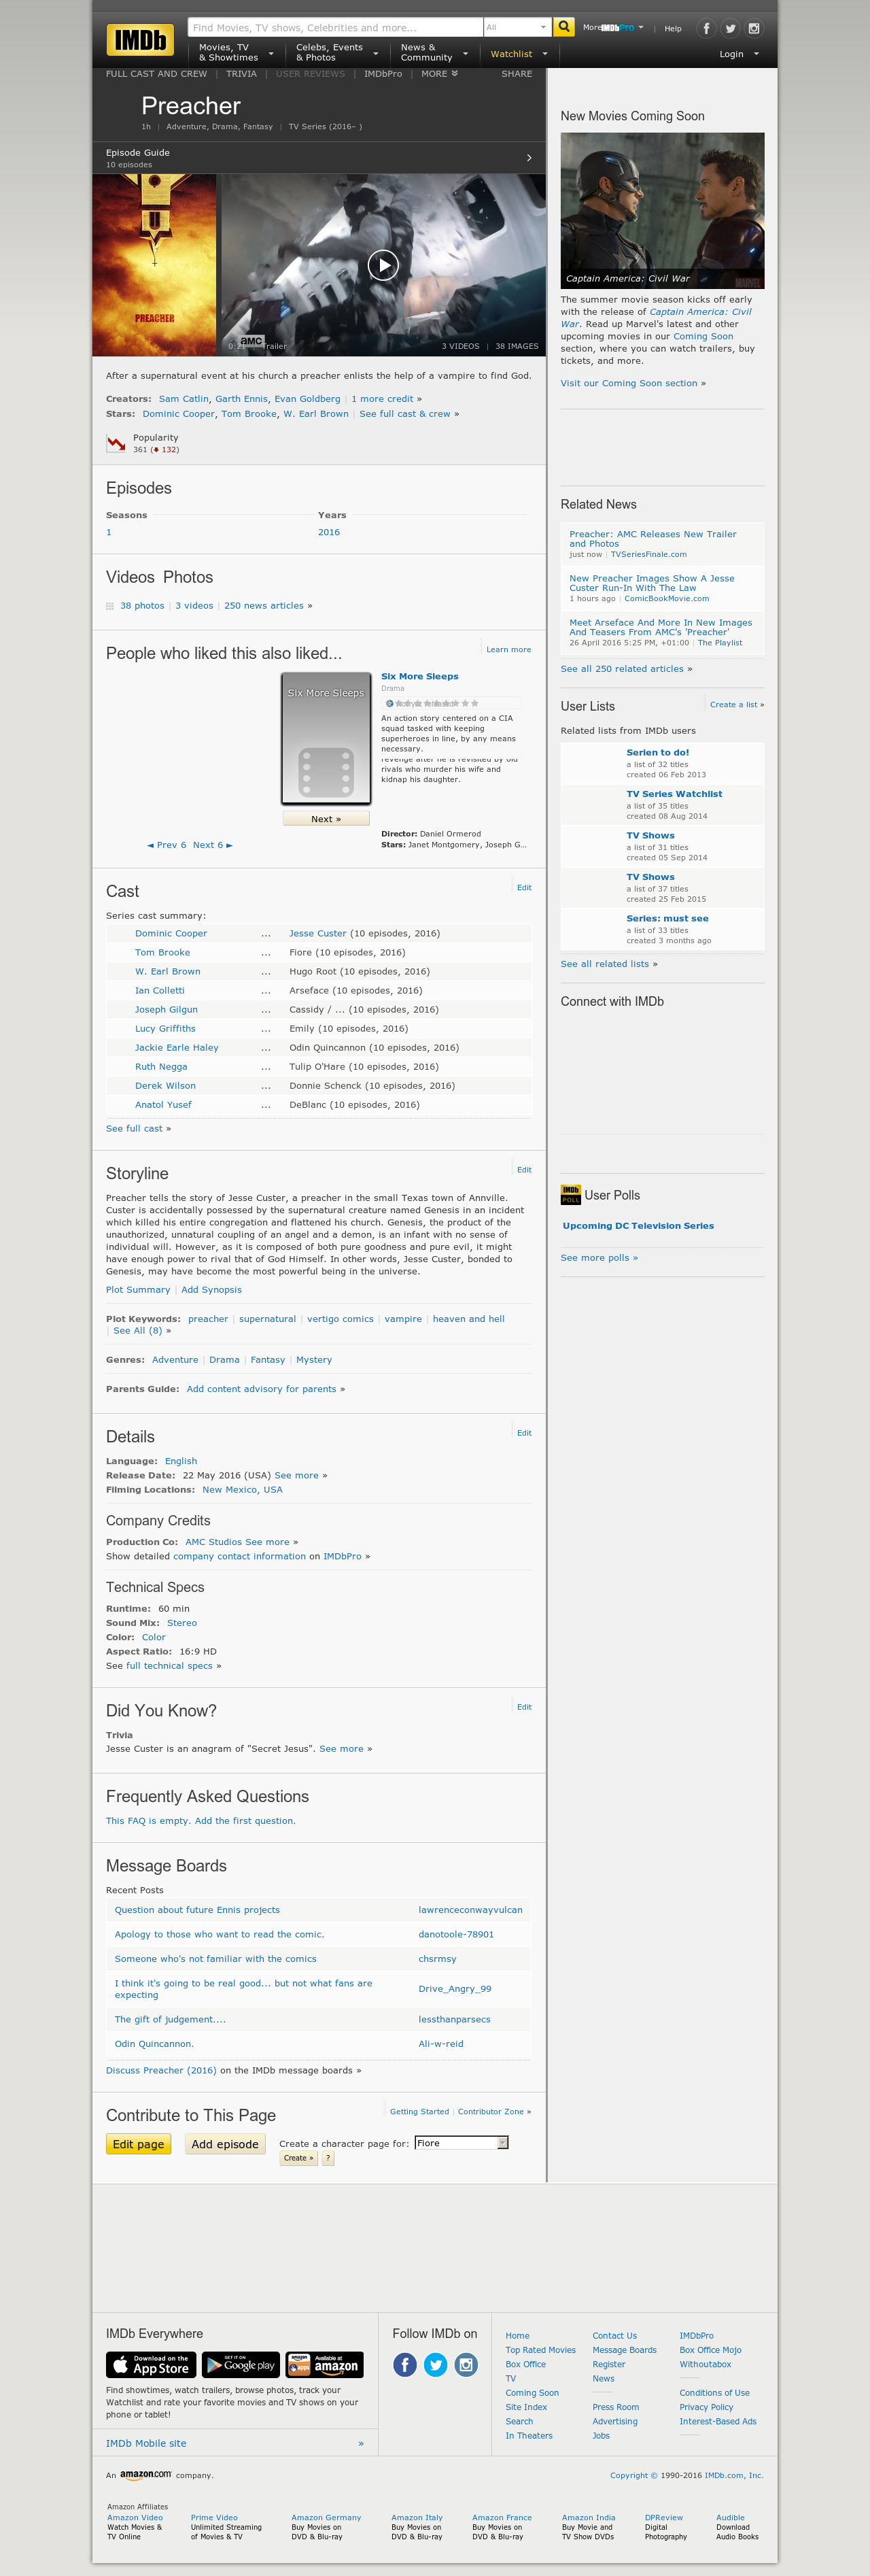Open the search category All dropdown

517,27
